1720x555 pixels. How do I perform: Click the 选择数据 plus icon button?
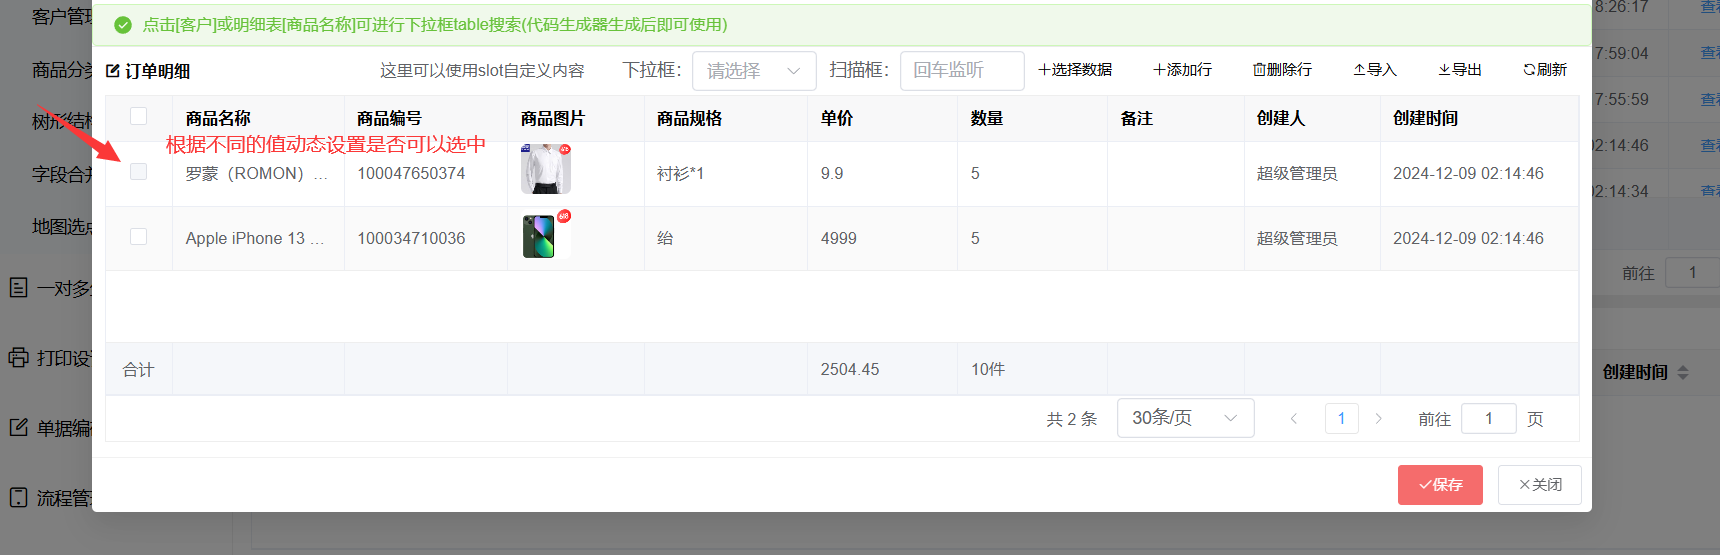[x=1075, y=70]
